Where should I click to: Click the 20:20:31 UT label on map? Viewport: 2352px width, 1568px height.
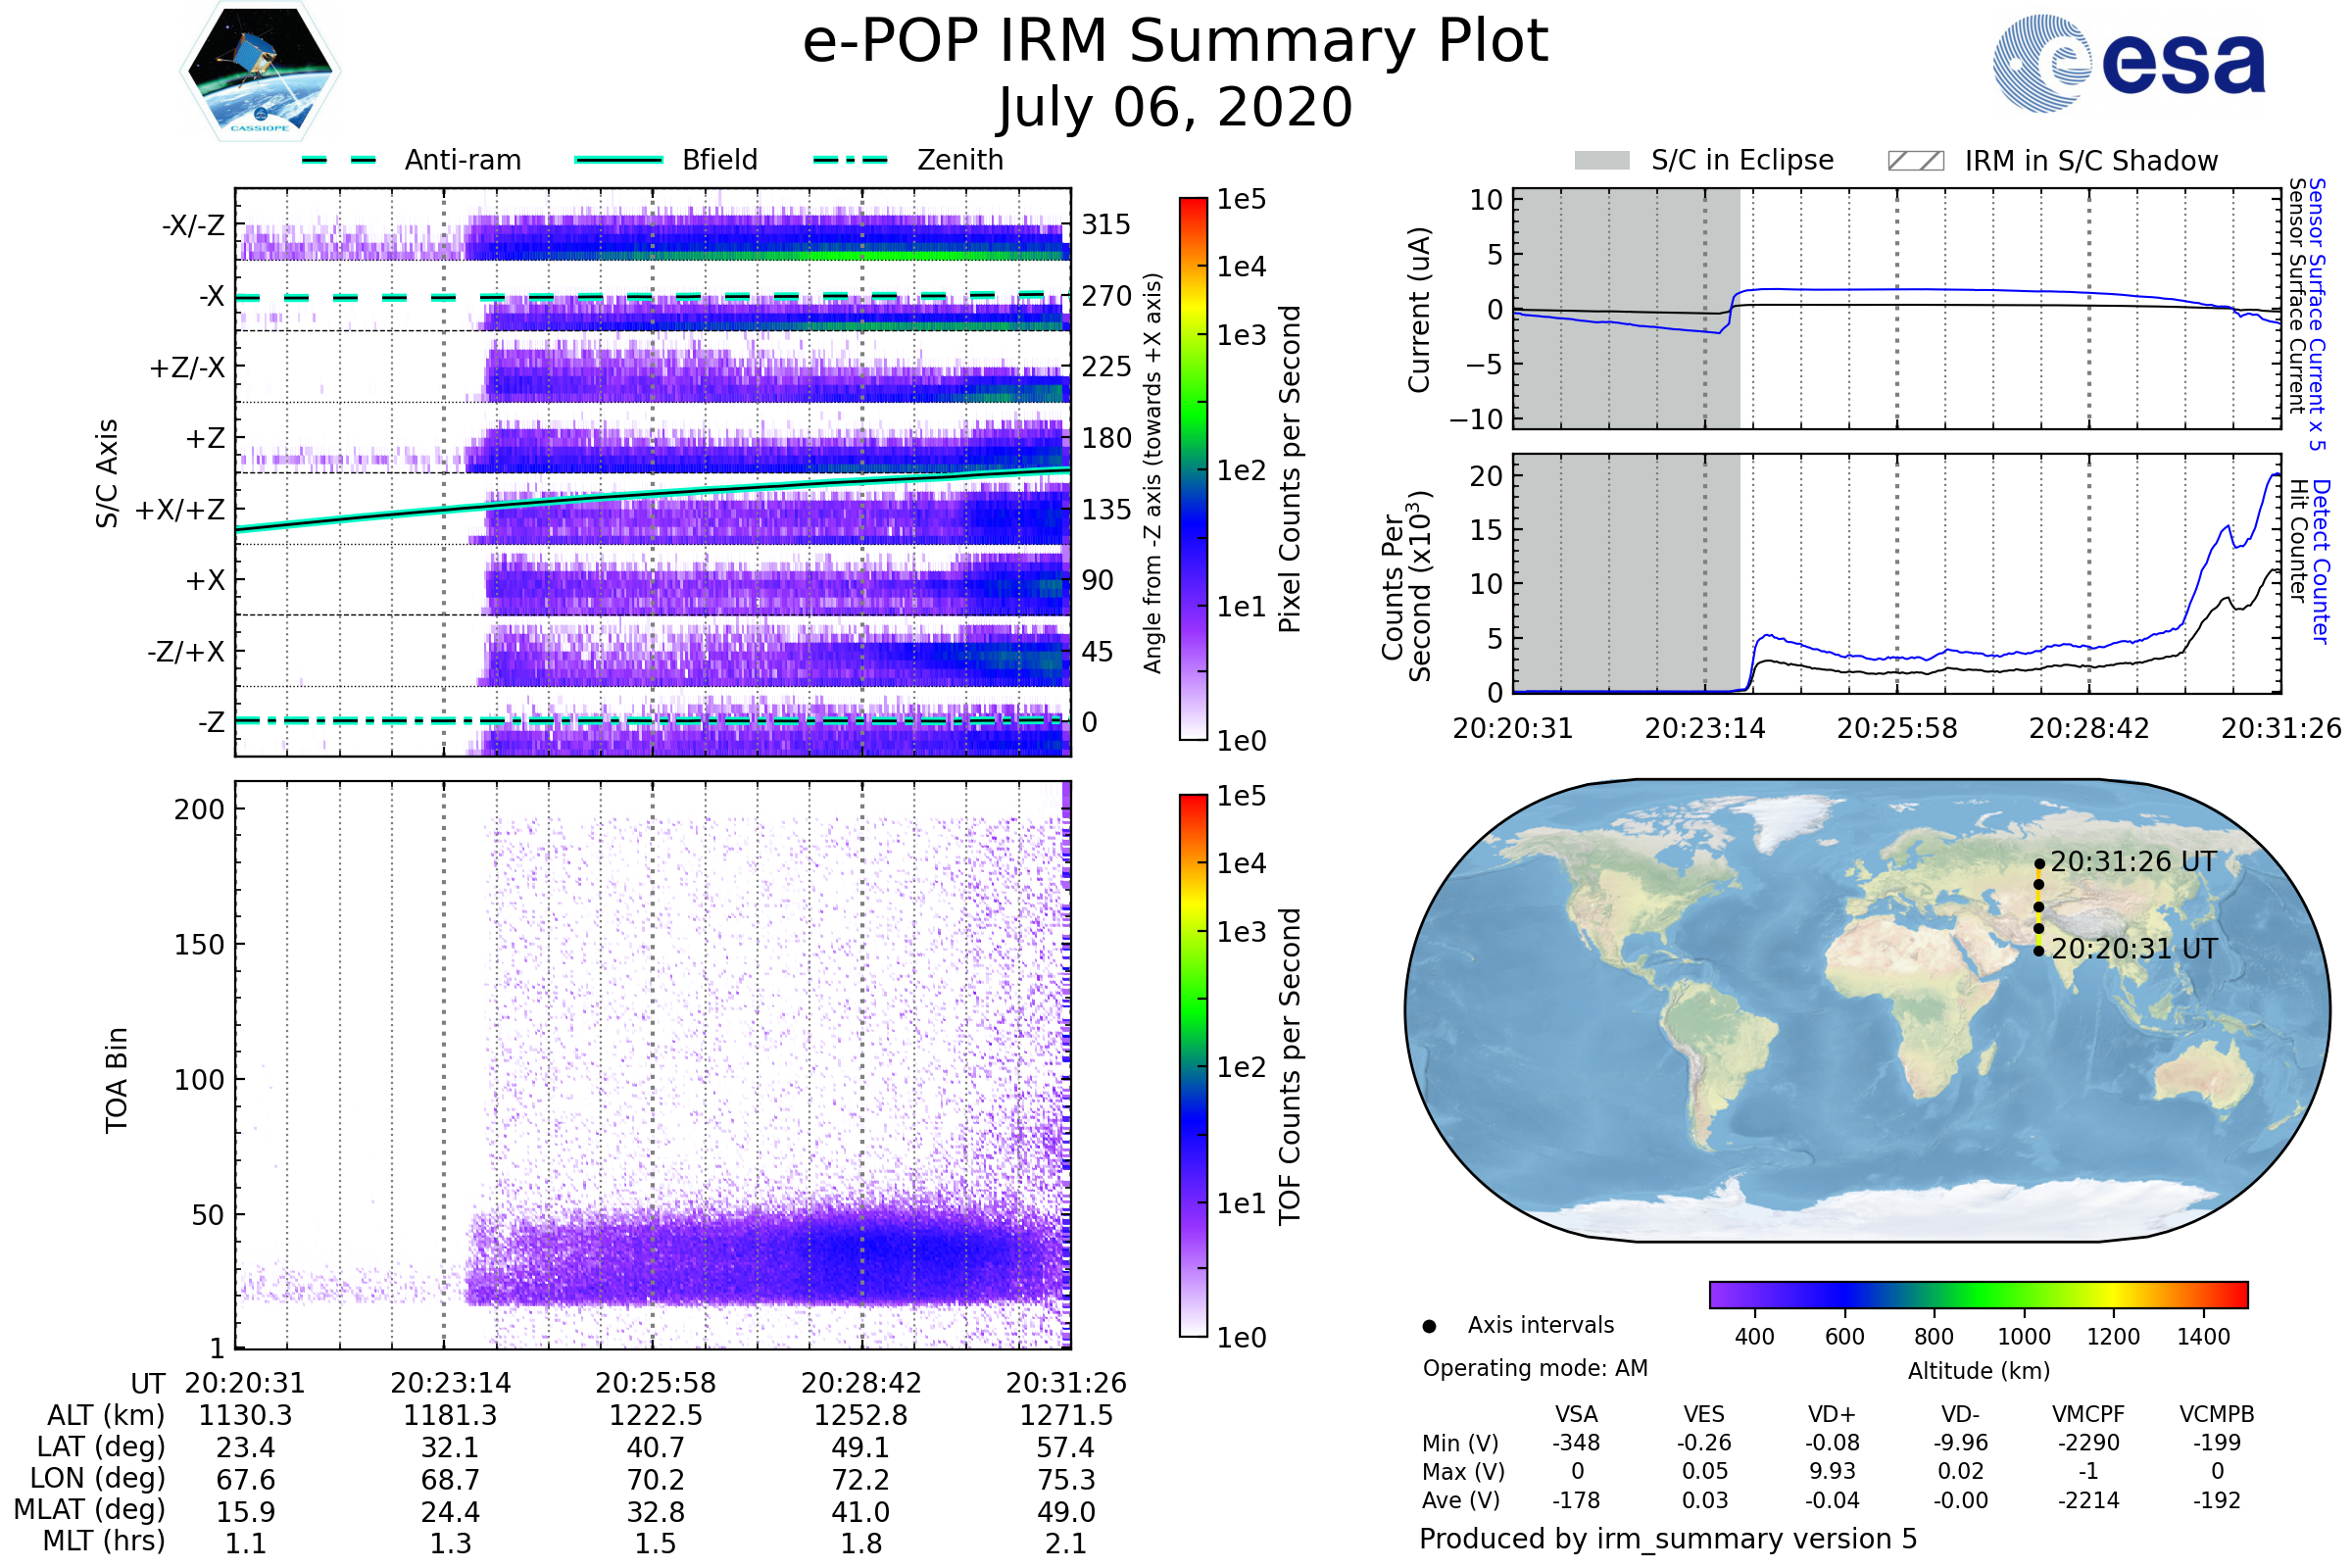(2134, 949)
